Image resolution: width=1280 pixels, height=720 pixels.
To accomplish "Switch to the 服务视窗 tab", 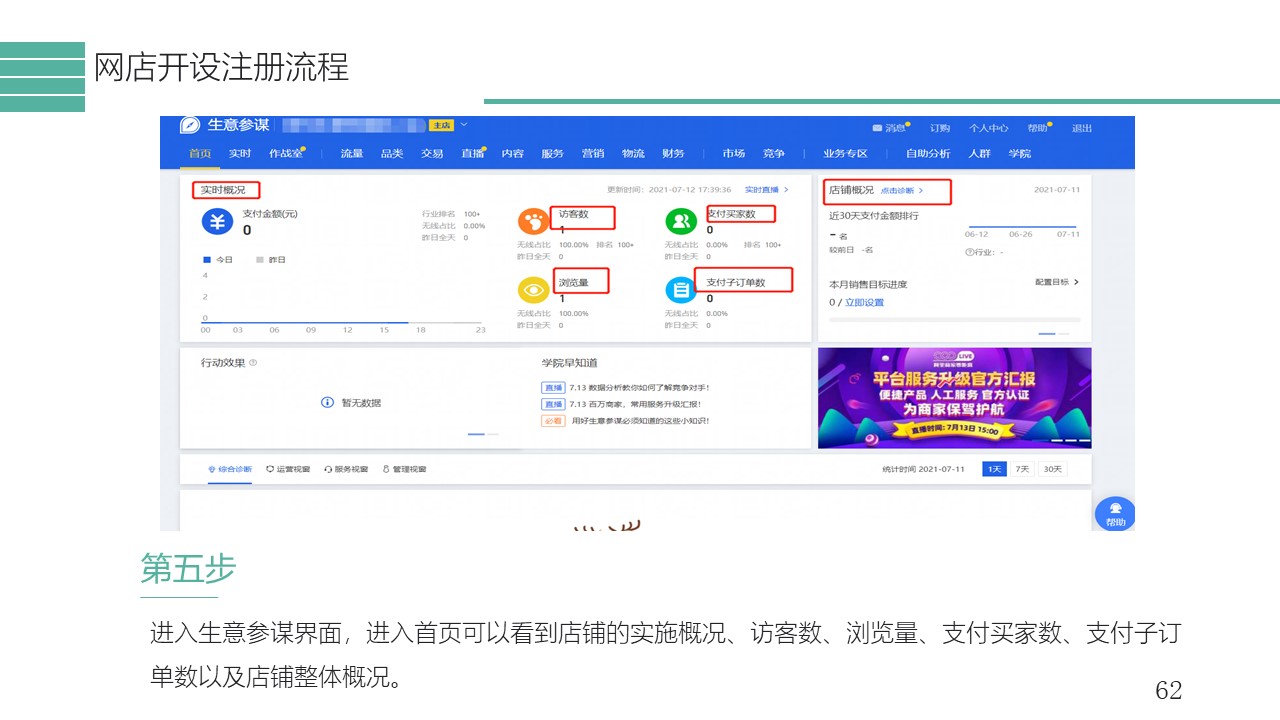I will 346,469.
